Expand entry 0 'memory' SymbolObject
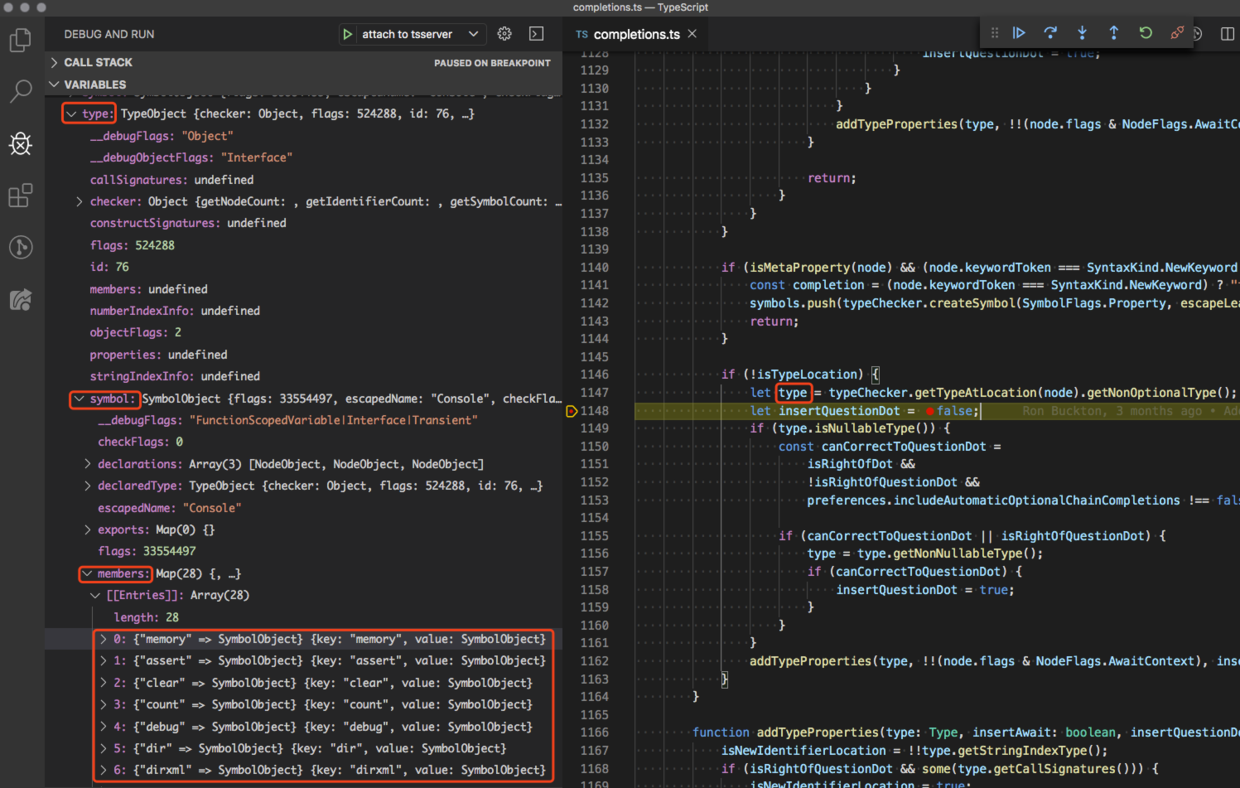Screen dimensions: 1240x788 point(103,639)
